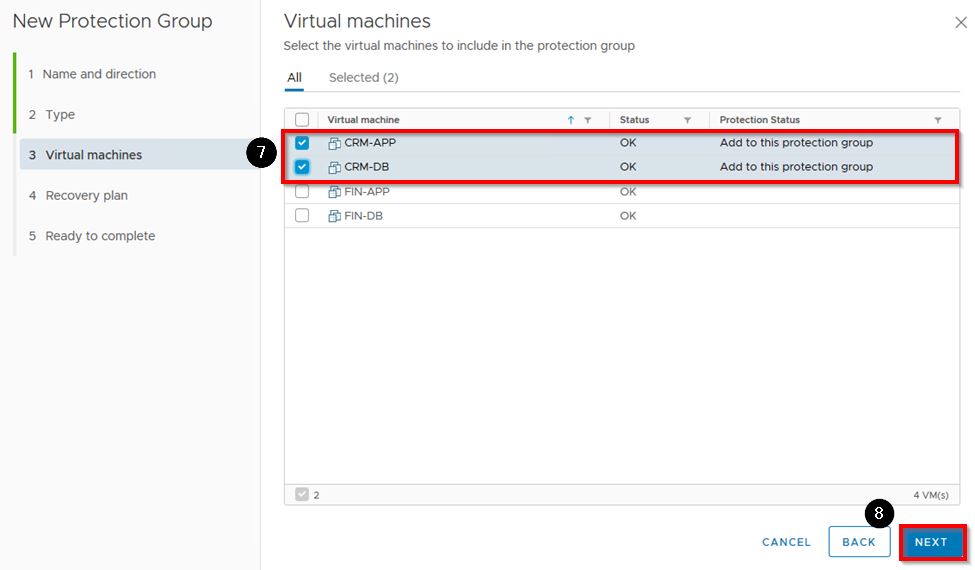Click the sort arrow in Virtual machine column
The width and height of the screenshot is (975, 570).
point(571,120)
